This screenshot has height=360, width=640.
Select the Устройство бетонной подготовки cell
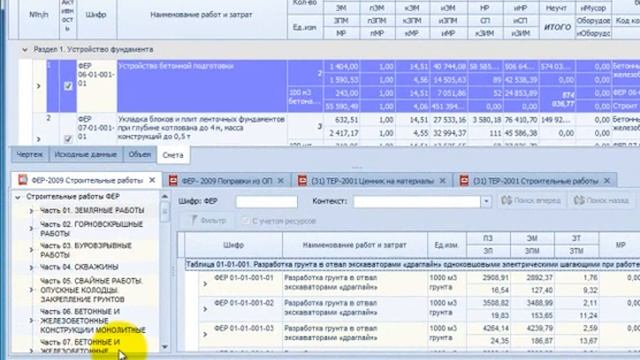202,86
